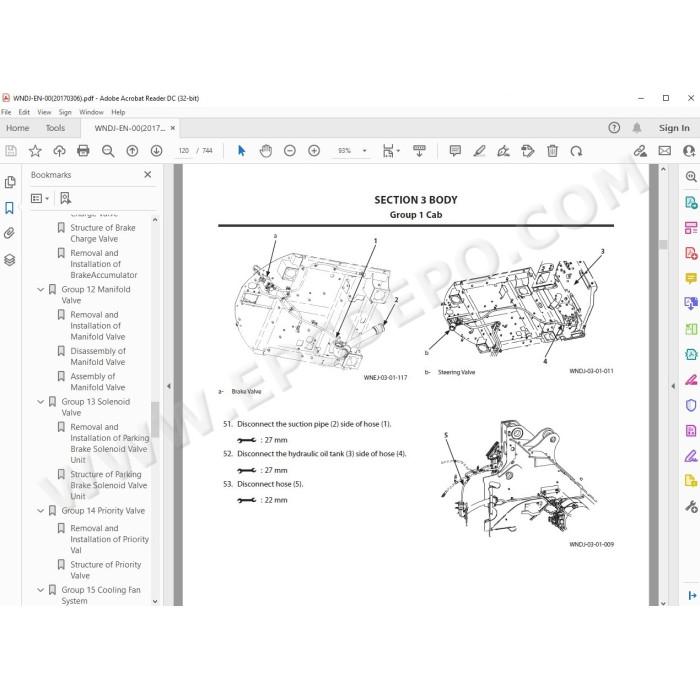
Task: Click document scroll up arrow
Action: pyautogui.click(x=663, y=170)
